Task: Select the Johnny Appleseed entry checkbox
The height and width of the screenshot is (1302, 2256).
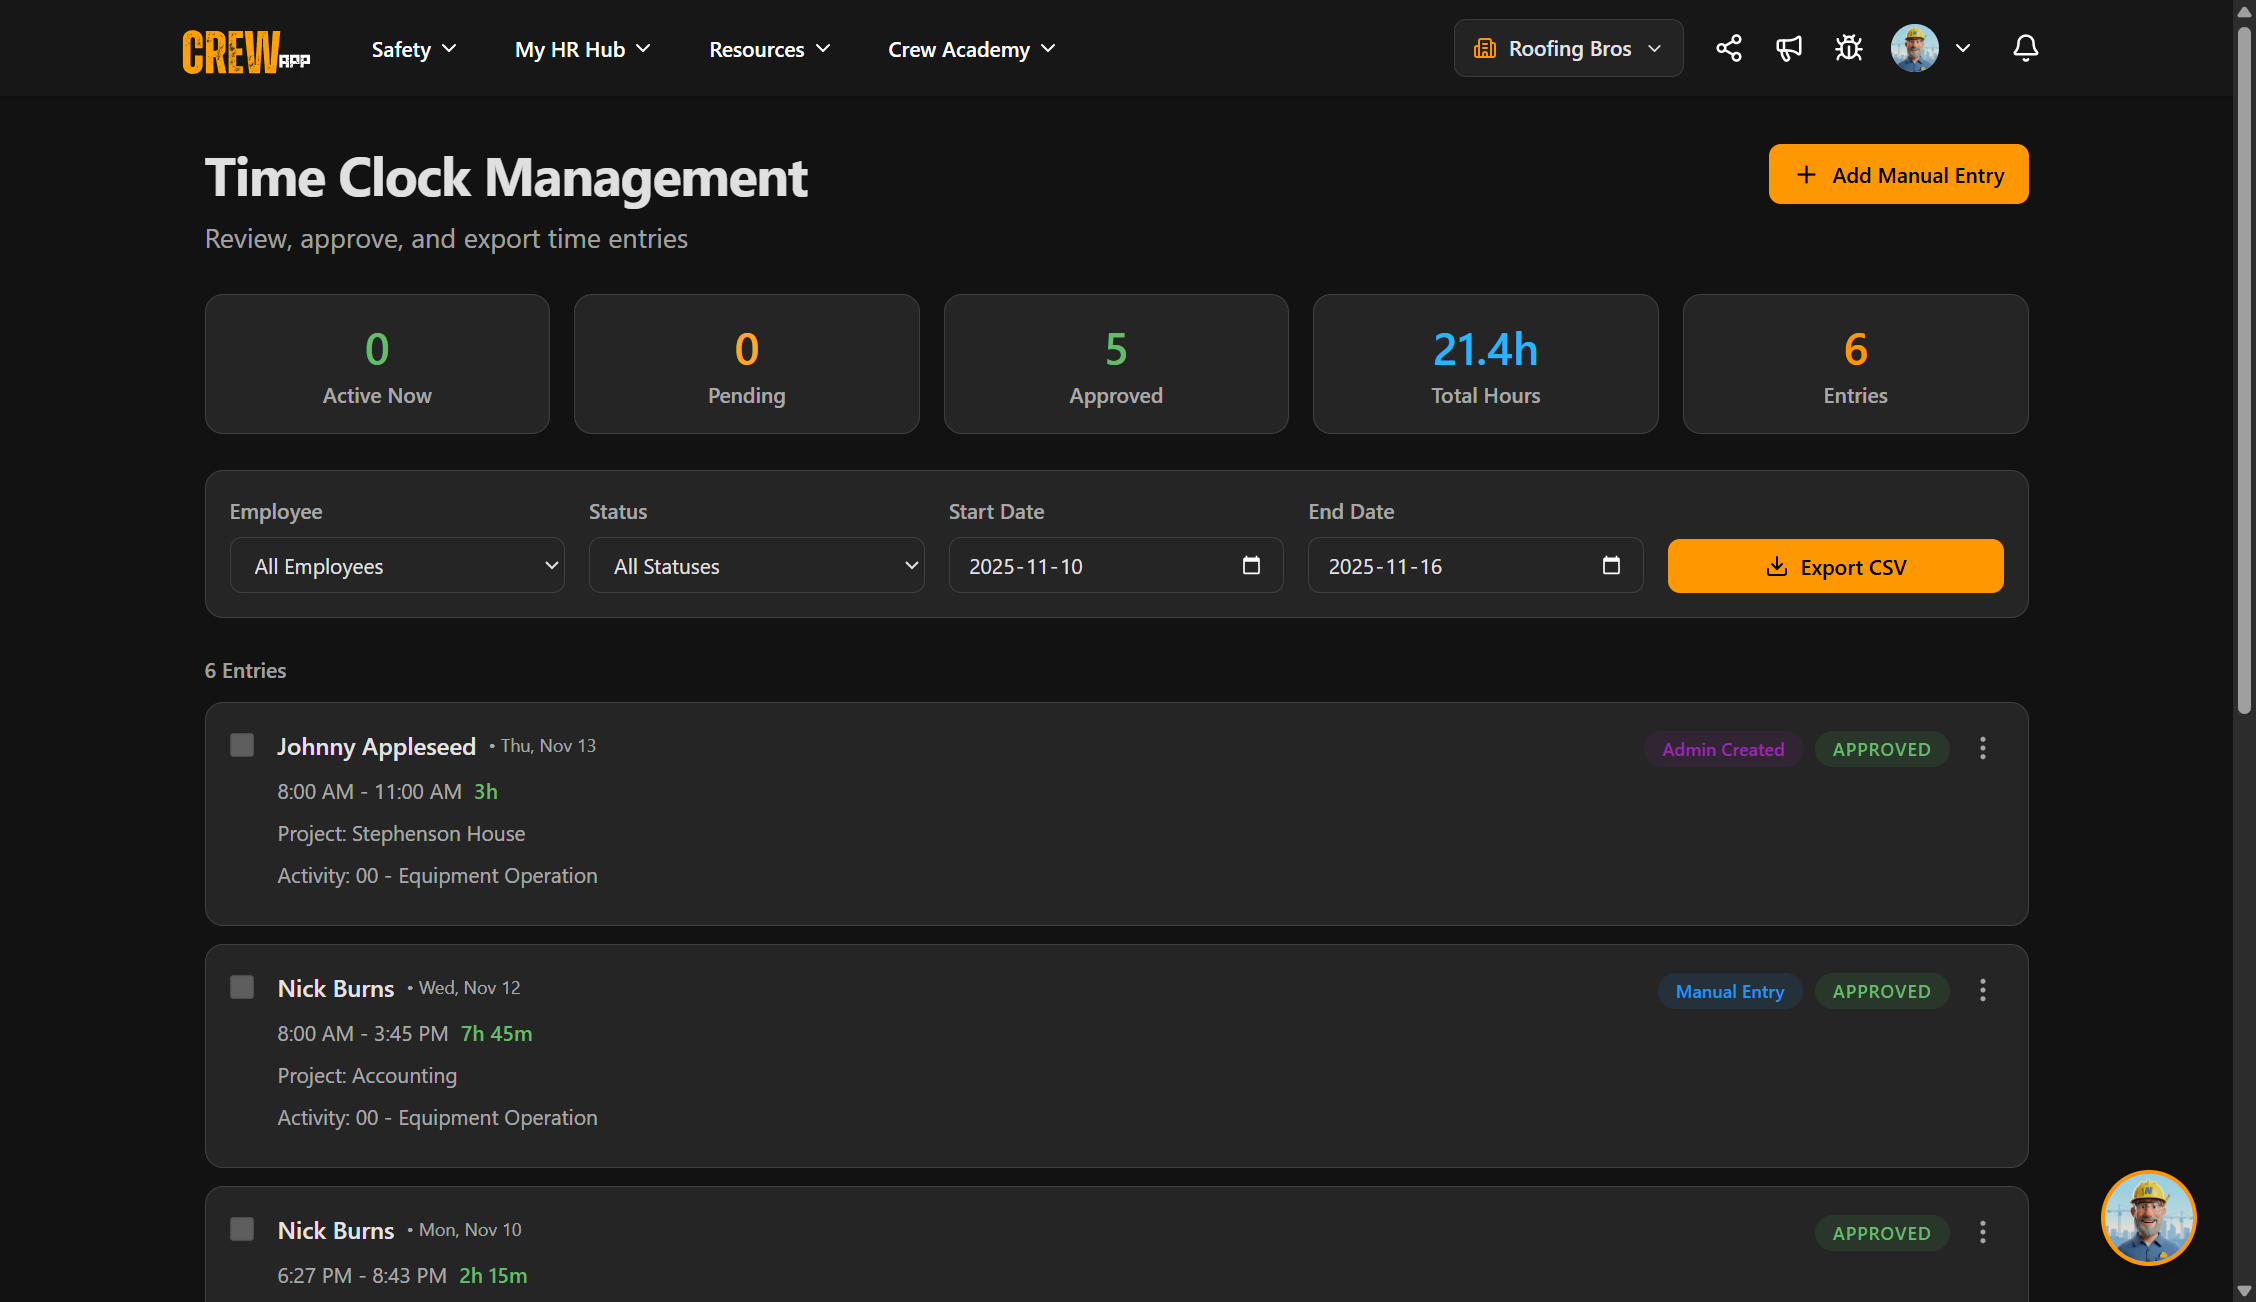Action: 241,744
